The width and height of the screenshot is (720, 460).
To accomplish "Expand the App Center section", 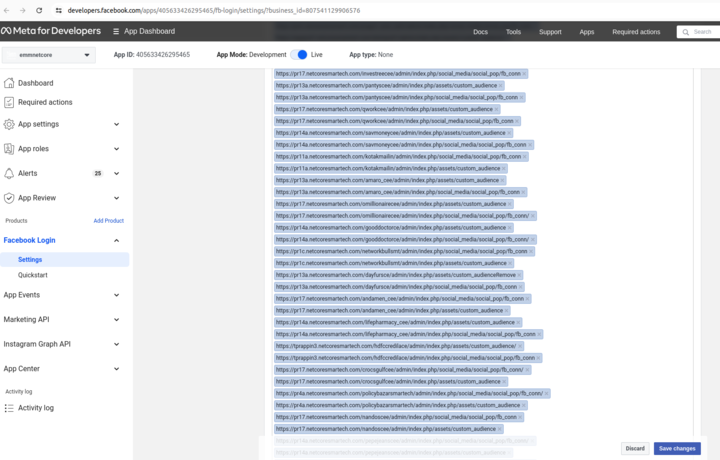I will [117, 369].
